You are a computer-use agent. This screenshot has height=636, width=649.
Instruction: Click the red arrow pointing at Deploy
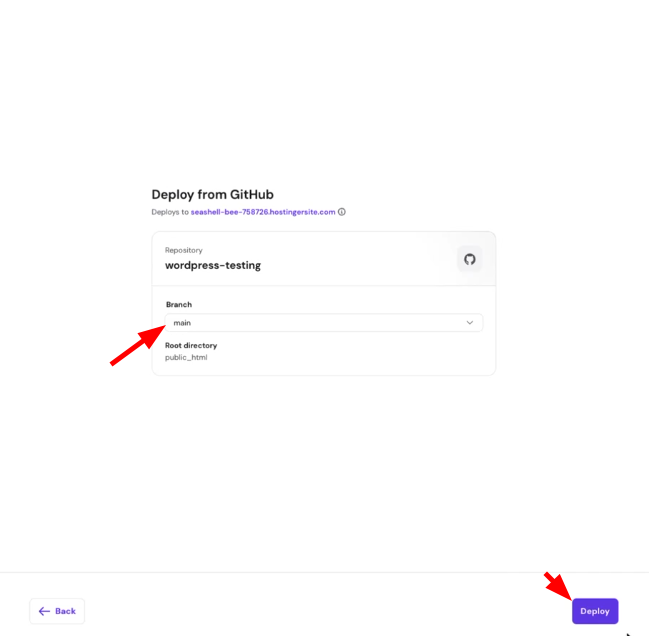[558, 586]
